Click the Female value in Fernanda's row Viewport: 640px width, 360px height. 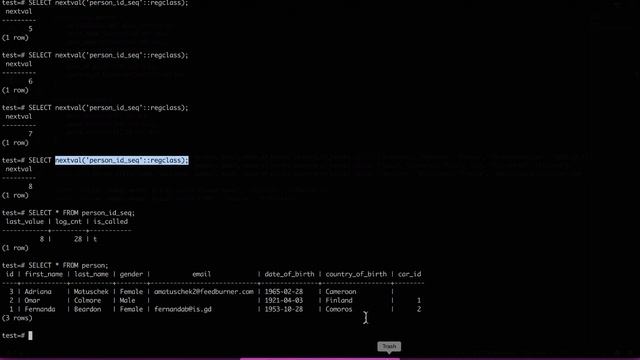tap(131, 309)
